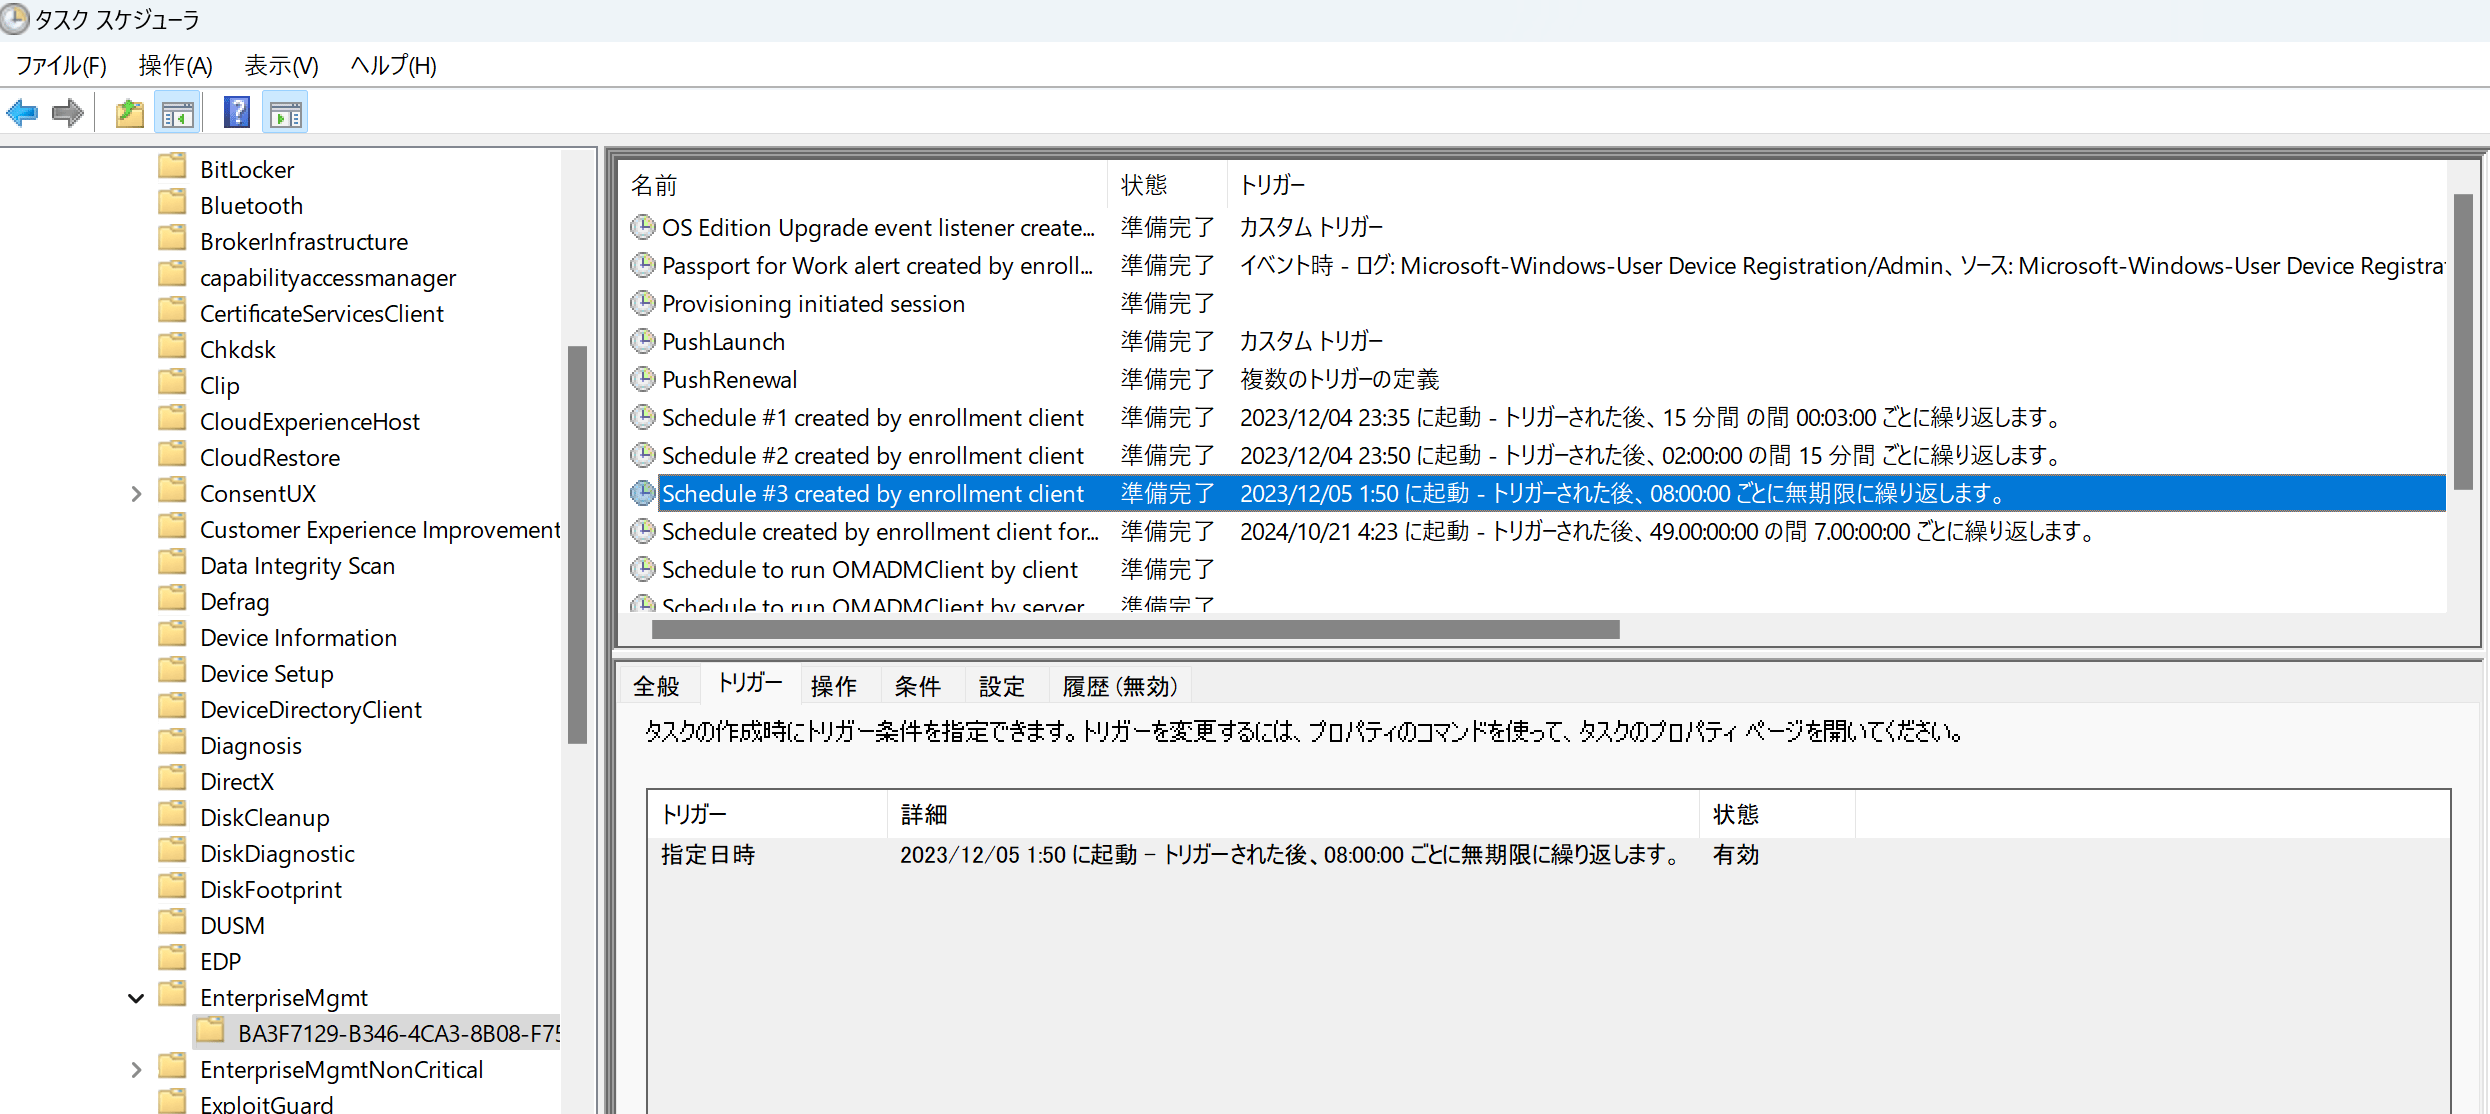Toggle the action pane toolbar icon
Image resolution: width=2490 pixels, height=1114 pixels.
(286, 113)
